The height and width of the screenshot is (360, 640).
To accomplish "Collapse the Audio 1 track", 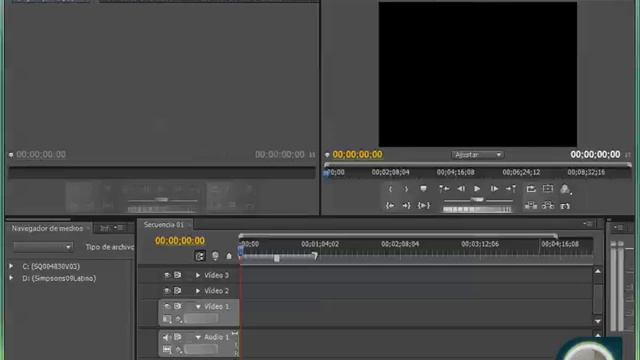I will tap(198, 338).
